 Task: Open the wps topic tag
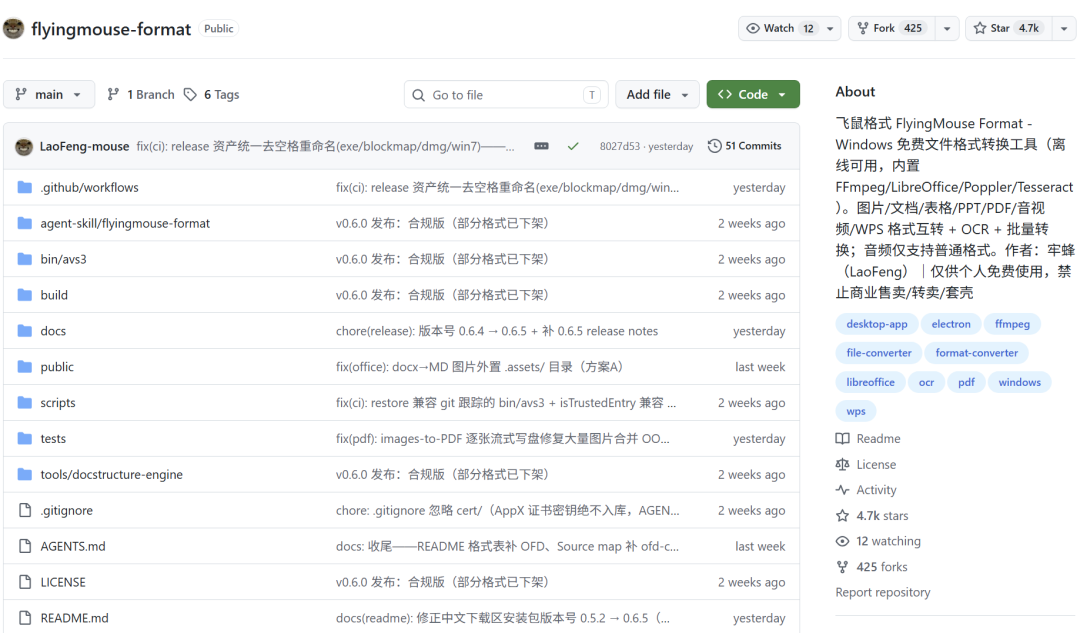click(855, 411)
